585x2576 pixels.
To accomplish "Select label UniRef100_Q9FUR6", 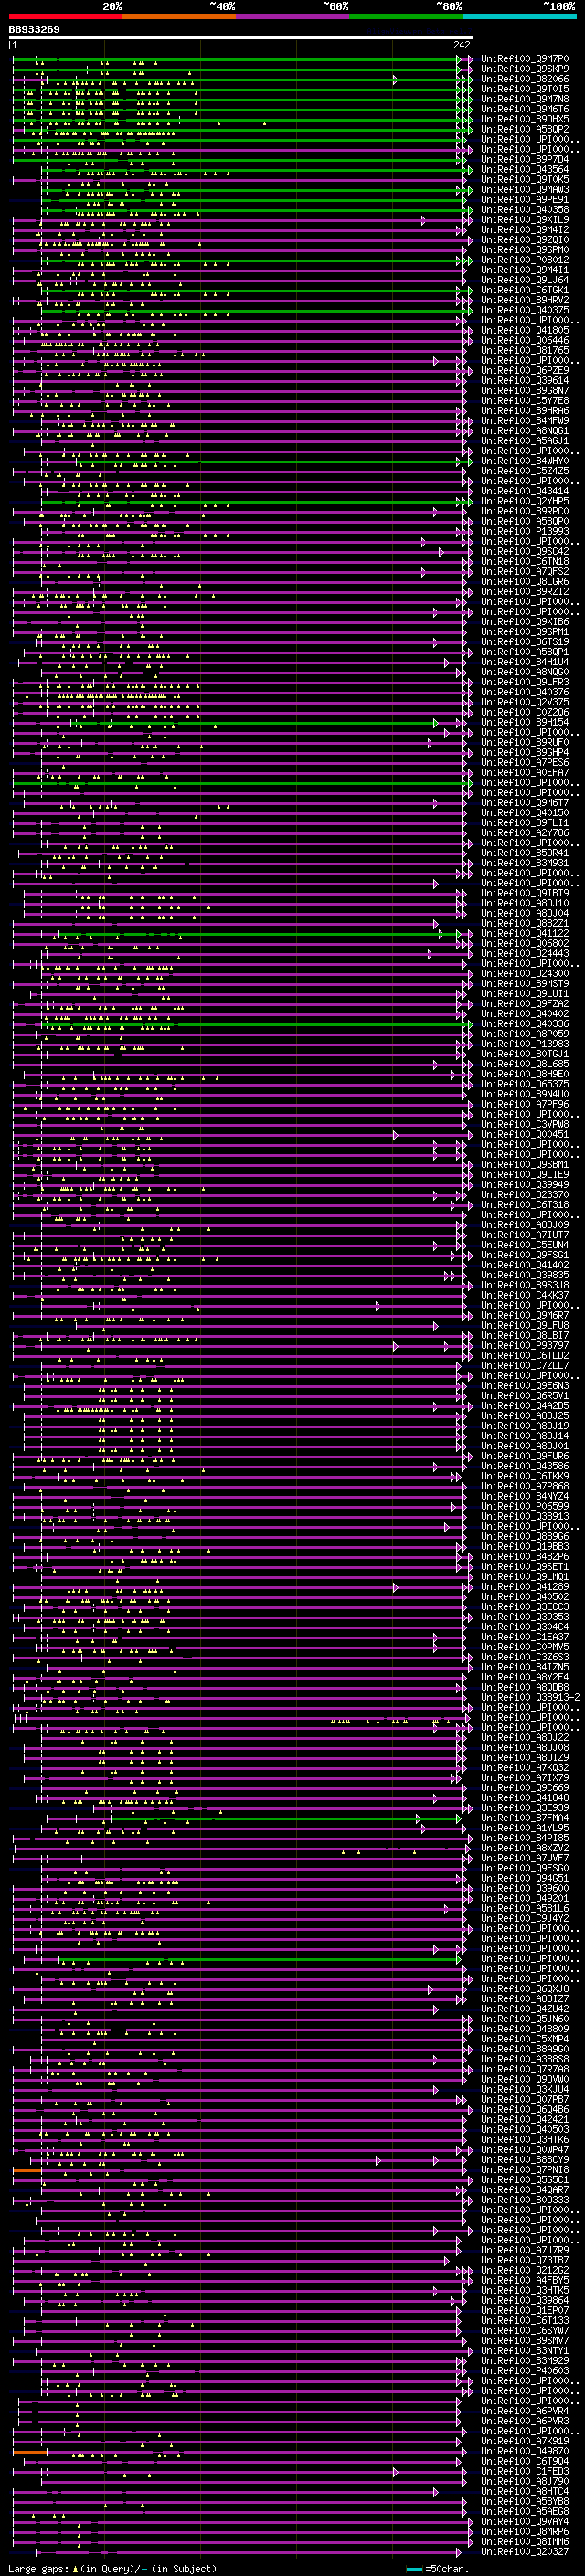I will click(525, 1456).
